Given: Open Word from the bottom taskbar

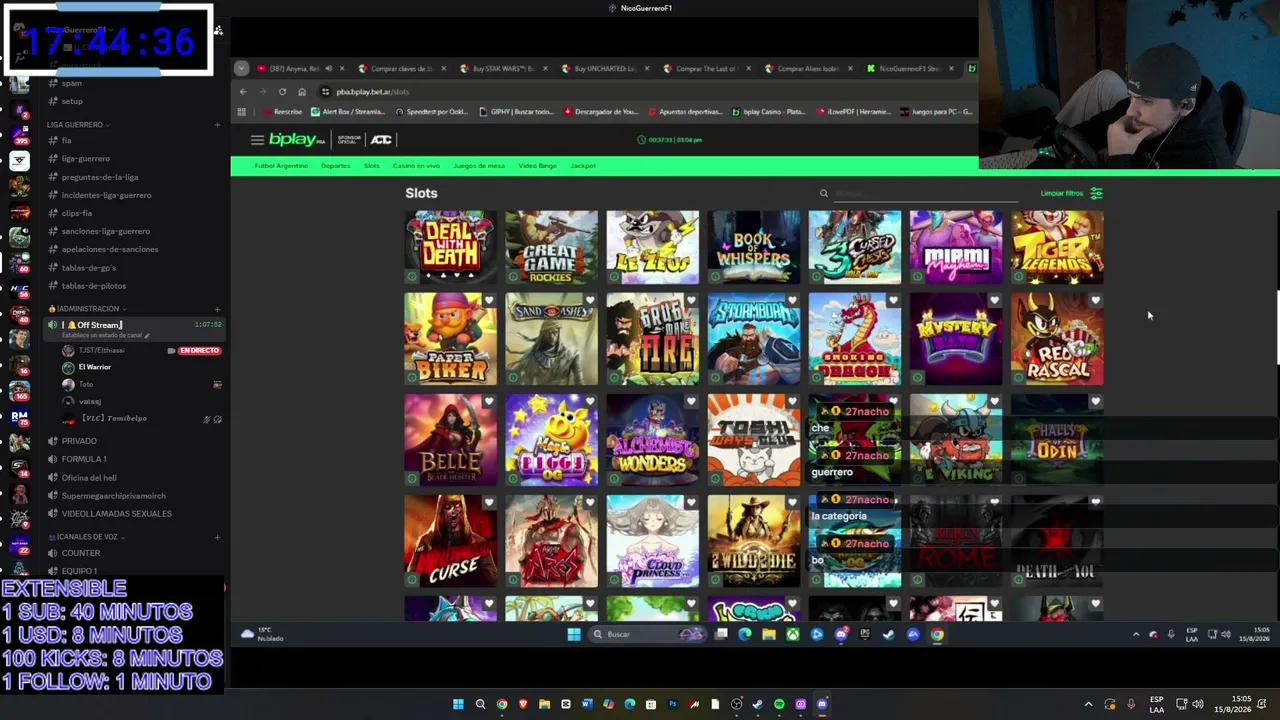Looking at the screenshot, I should coord(587,704).
